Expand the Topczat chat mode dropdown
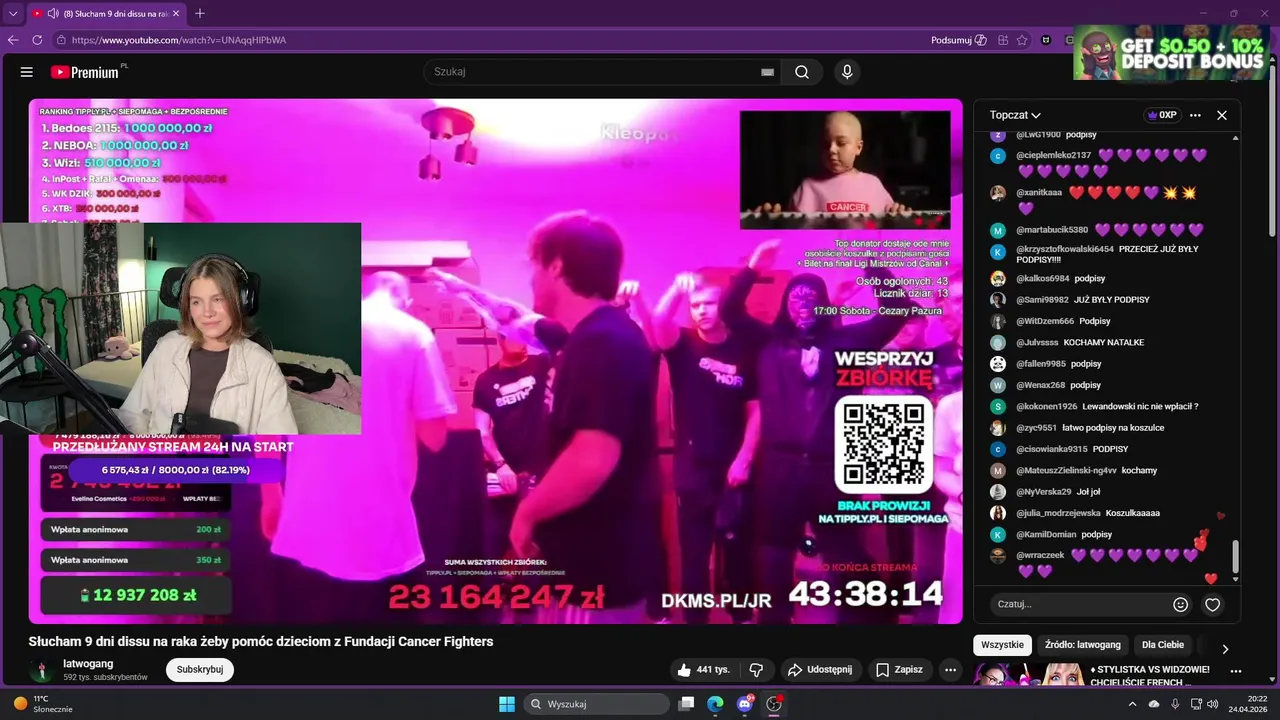1280x720 pixels. coord(1015,115)
